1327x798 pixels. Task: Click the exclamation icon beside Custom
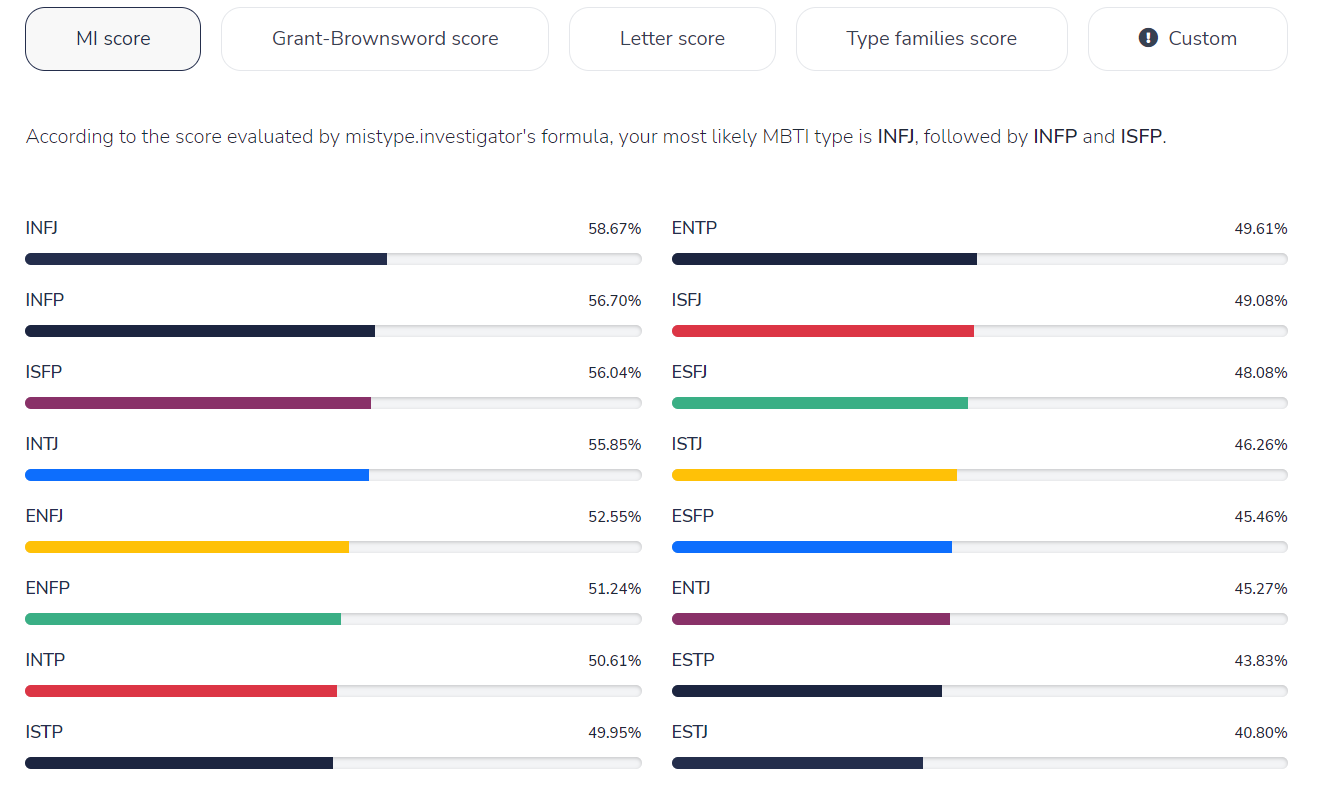click(1148, 38)
